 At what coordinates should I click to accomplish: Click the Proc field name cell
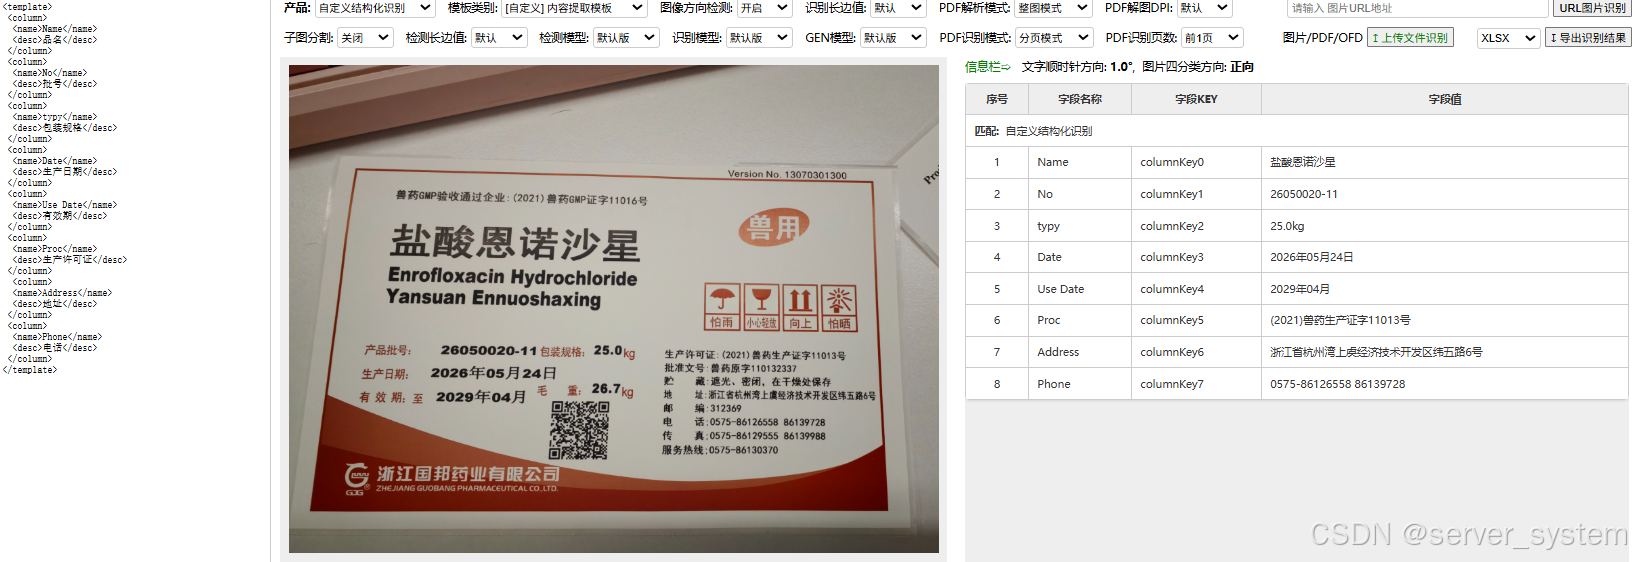pyautogui.click(x=1080, y=320)
